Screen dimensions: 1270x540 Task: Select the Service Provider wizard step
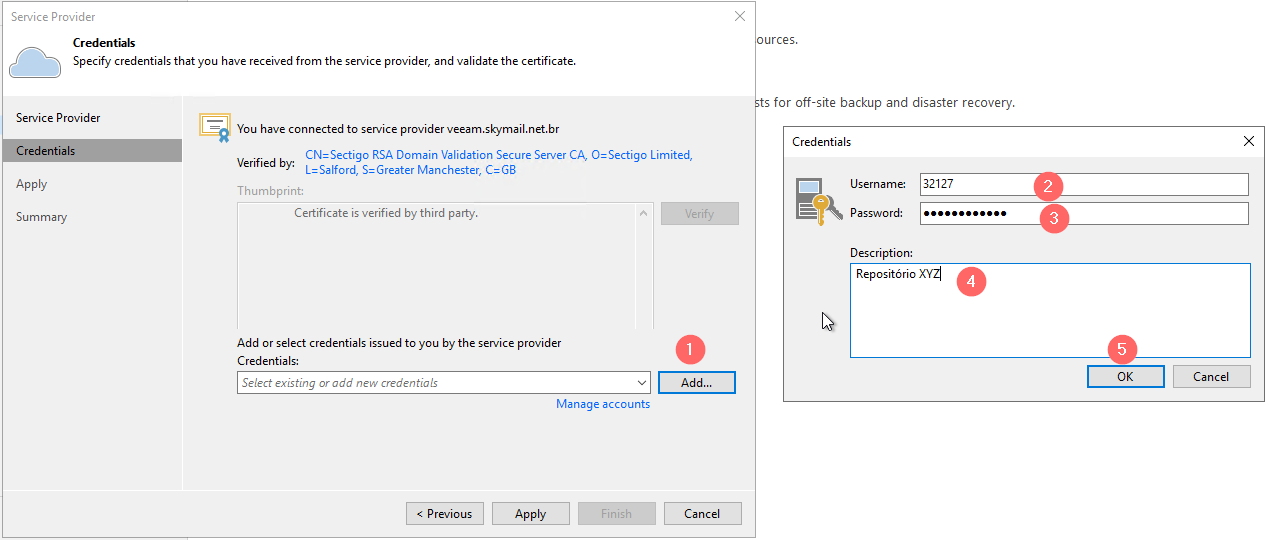(x=58, y=118)
